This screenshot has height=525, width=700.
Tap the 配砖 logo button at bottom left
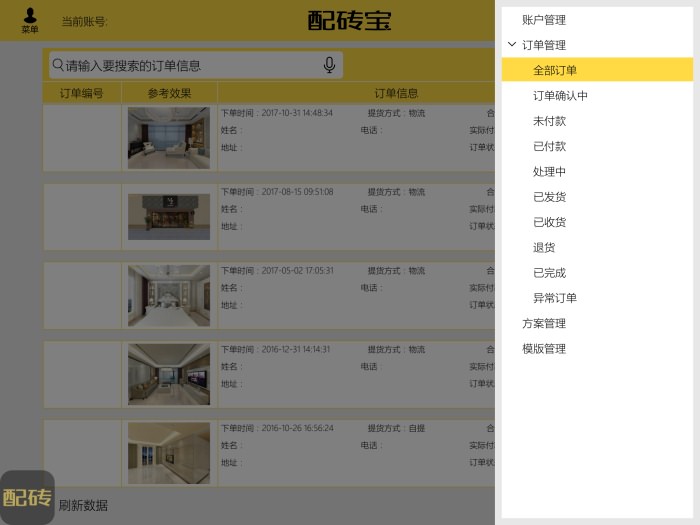[x=27, y=497]
